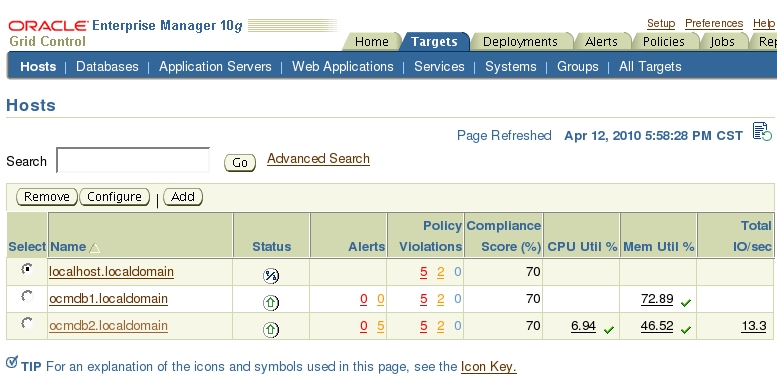The height and width of the screenshot is (389, 777).
Task: Open the Databases subtab
Action: coord(107,66)
